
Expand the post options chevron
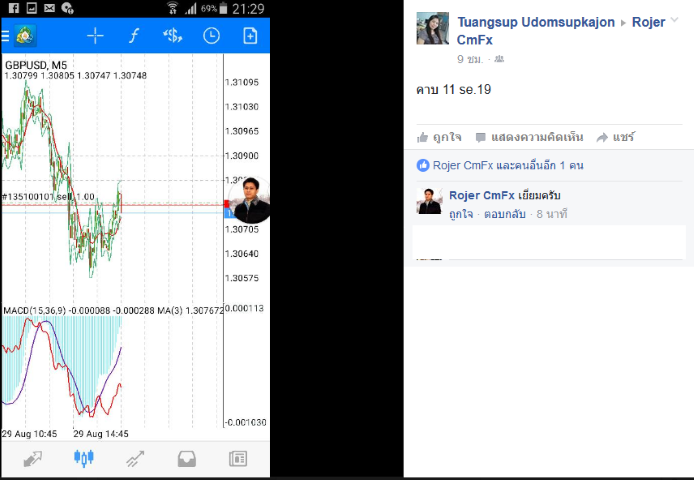click(675, 20)
